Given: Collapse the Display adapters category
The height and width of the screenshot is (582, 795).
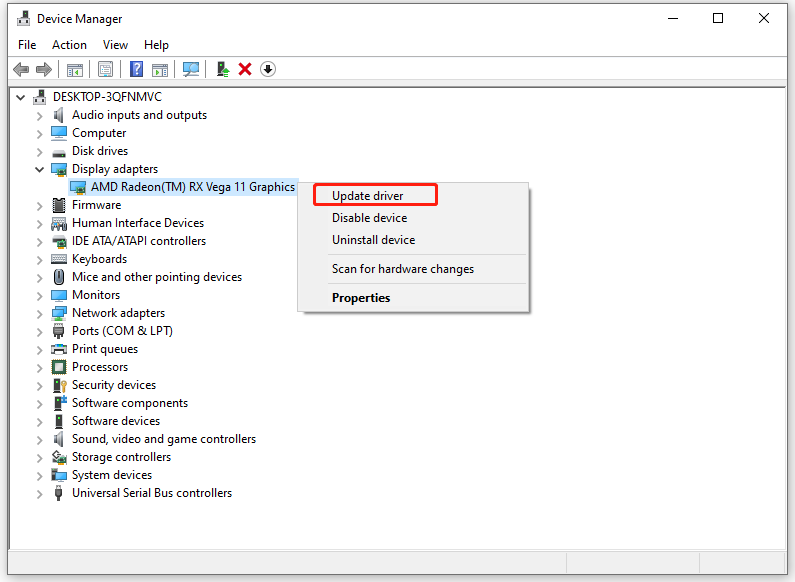Looking at the screenshot, I should click(40, 169).
